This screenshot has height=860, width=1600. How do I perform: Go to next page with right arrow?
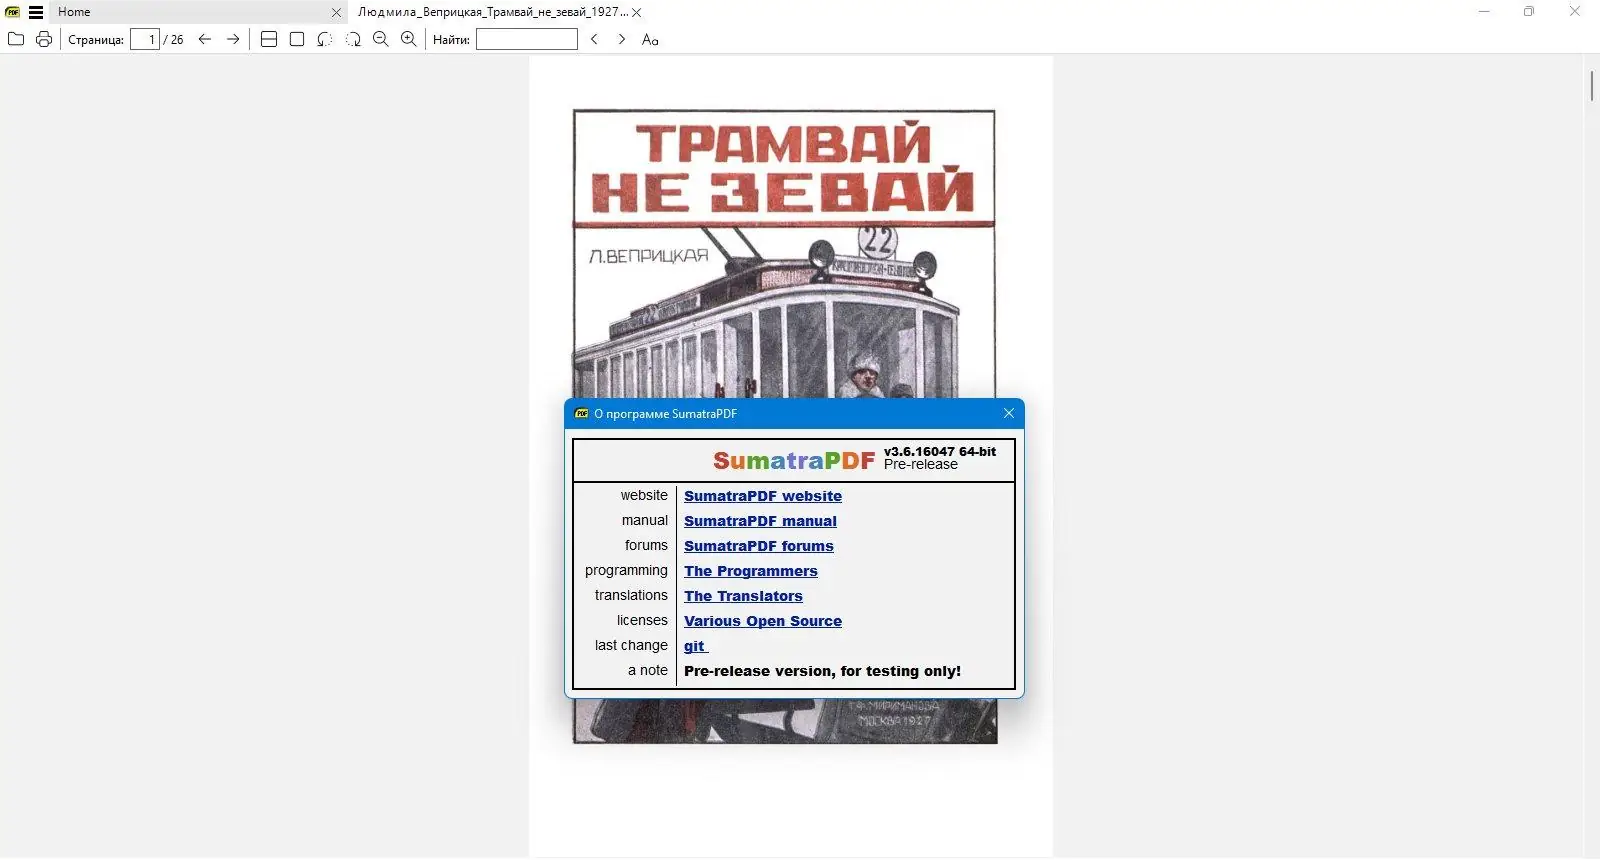233,39
